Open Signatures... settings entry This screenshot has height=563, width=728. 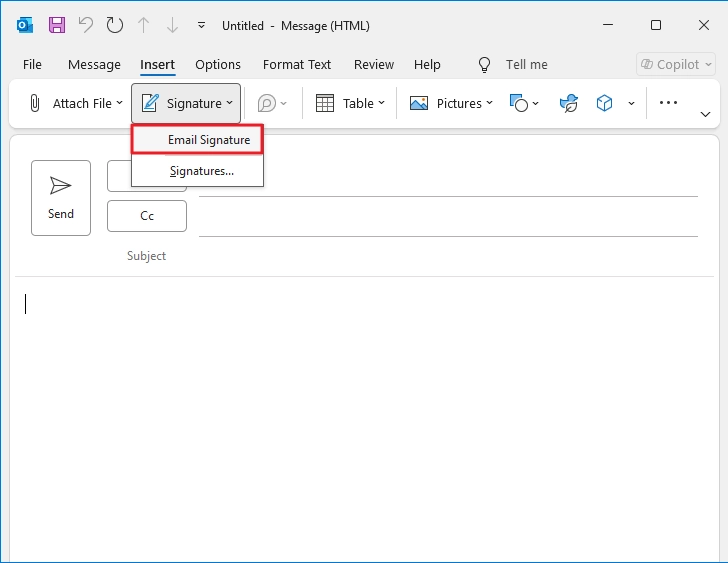198,171
